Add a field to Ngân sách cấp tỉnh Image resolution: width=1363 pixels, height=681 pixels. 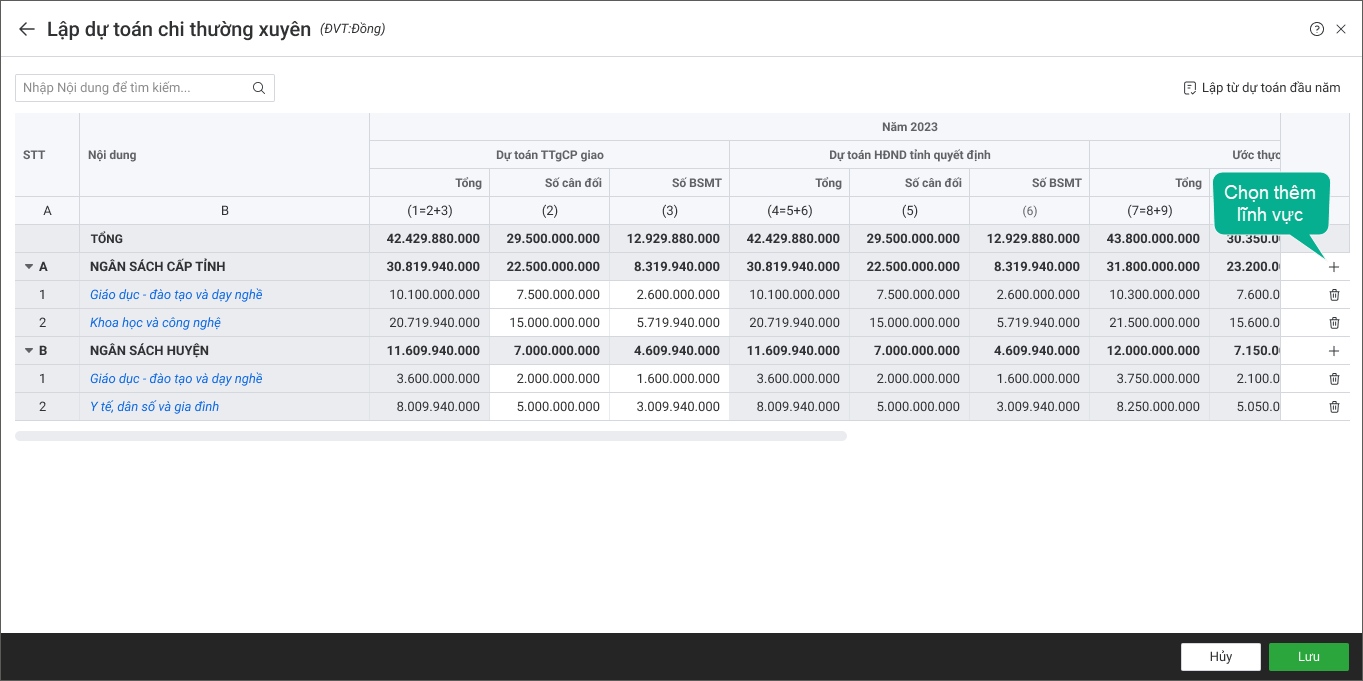point(1333,267)
